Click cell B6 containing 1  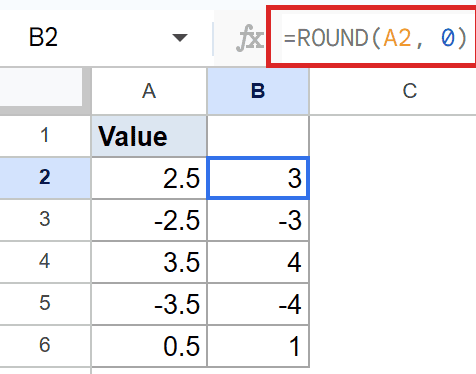point(258,346)
